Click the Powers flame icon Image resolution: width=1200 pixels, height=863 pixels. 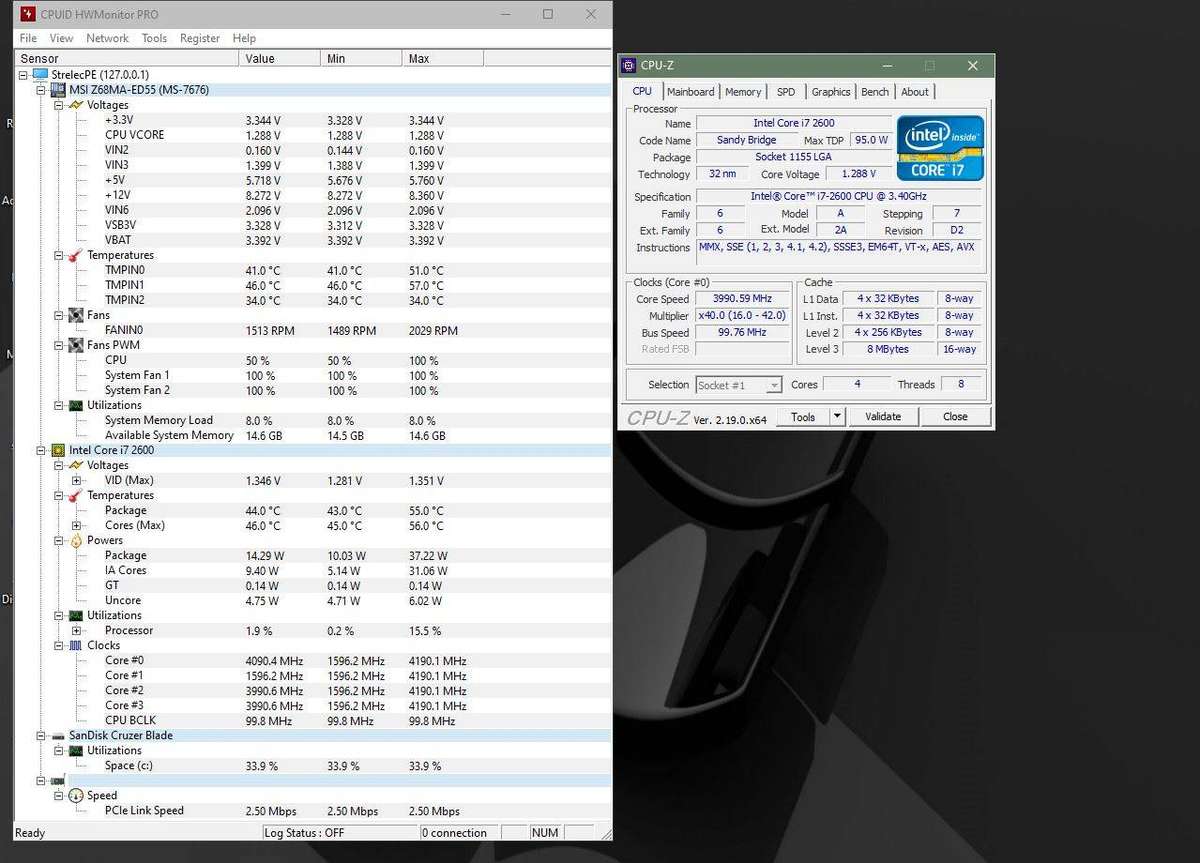click(x=76, y=540)
